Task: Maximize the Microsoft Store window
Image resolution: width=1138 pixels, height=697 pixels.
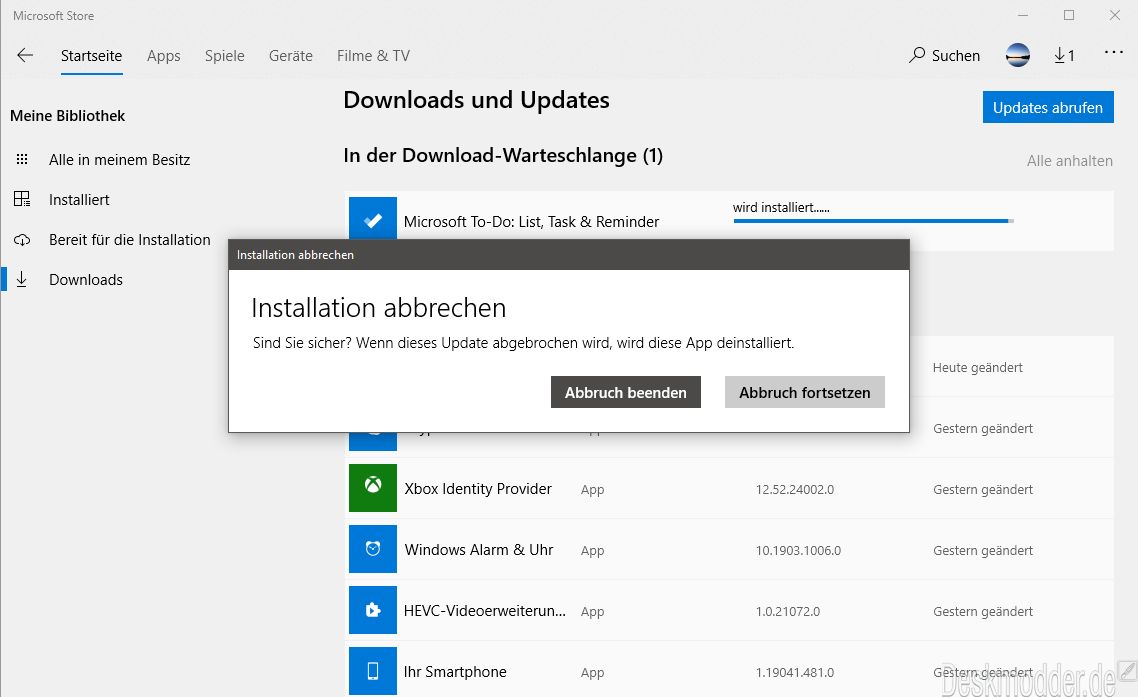Action: (x=1069, y=15)
